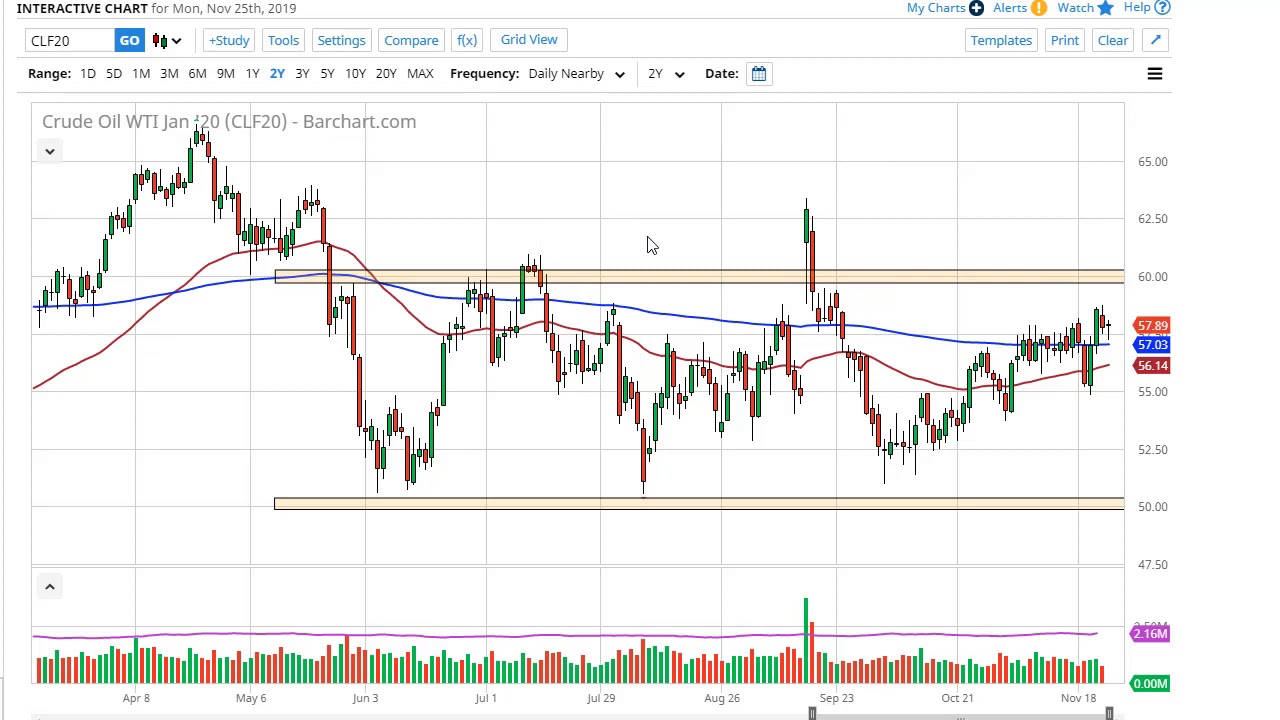Select the MAX range
Screen dimensions: 1280x720
coord(420,73)
